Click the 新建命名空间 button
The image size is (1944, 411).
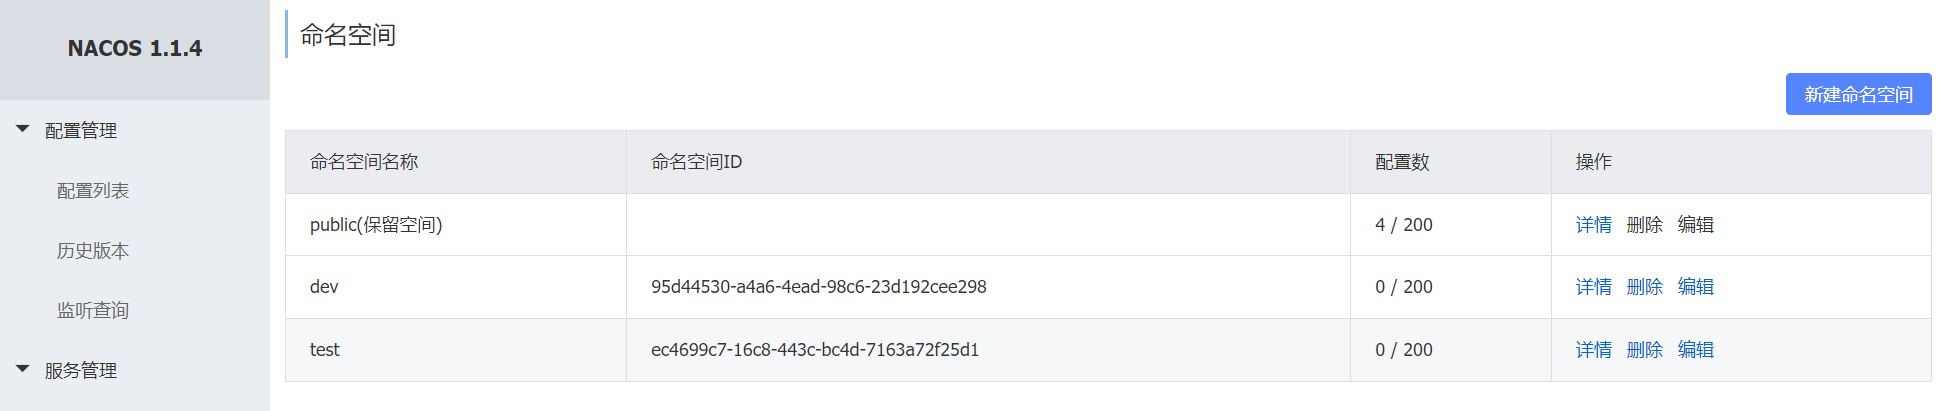1858,94
